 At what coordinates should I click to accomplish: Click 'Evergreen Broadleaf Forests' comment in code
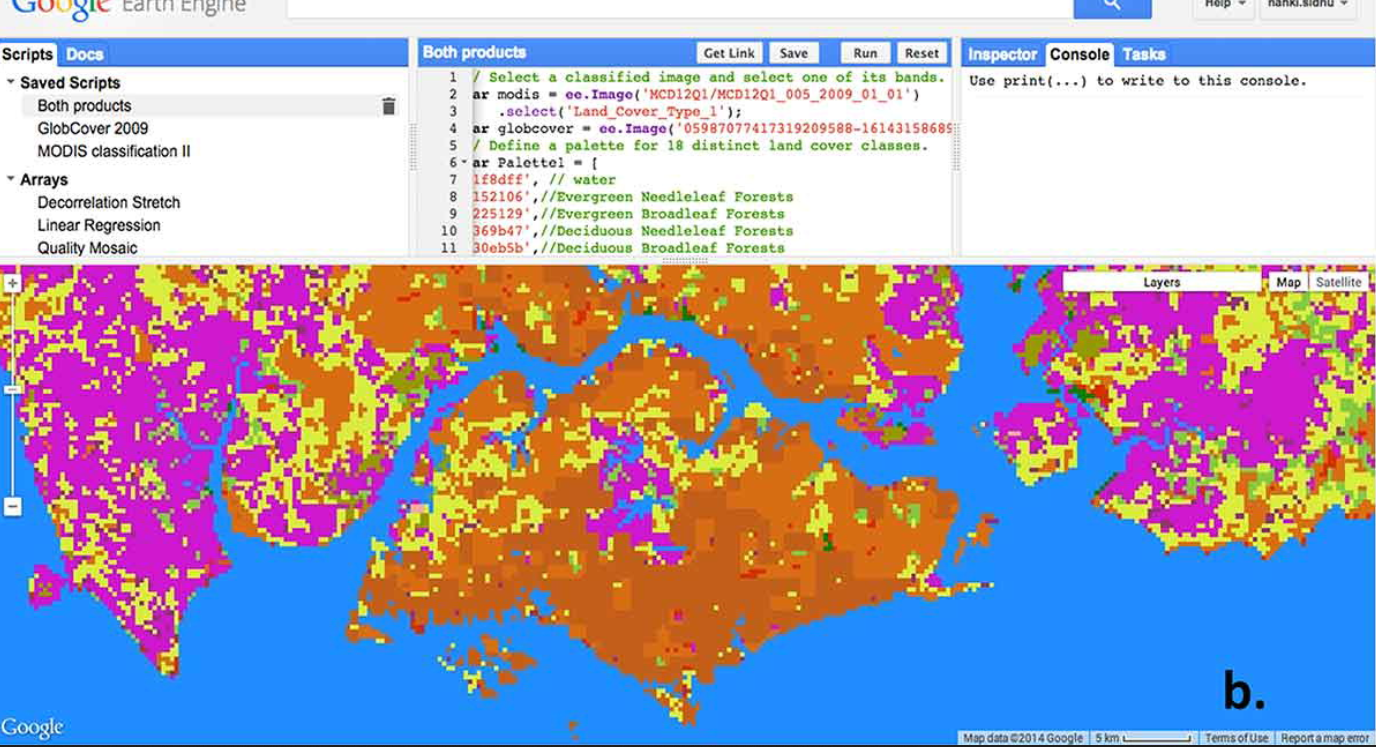point(663,214)
